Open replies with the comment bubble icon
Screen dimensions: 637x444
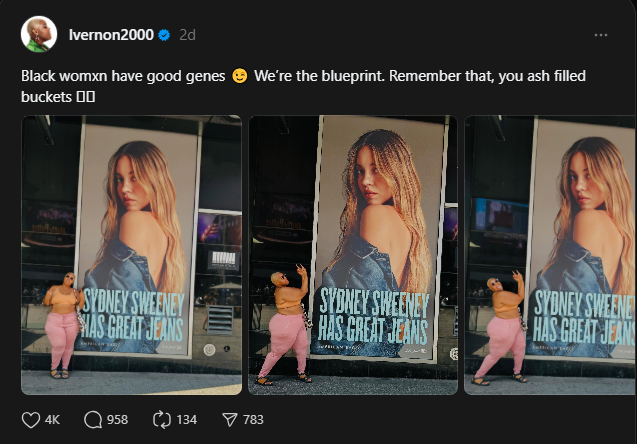point(93,420)
